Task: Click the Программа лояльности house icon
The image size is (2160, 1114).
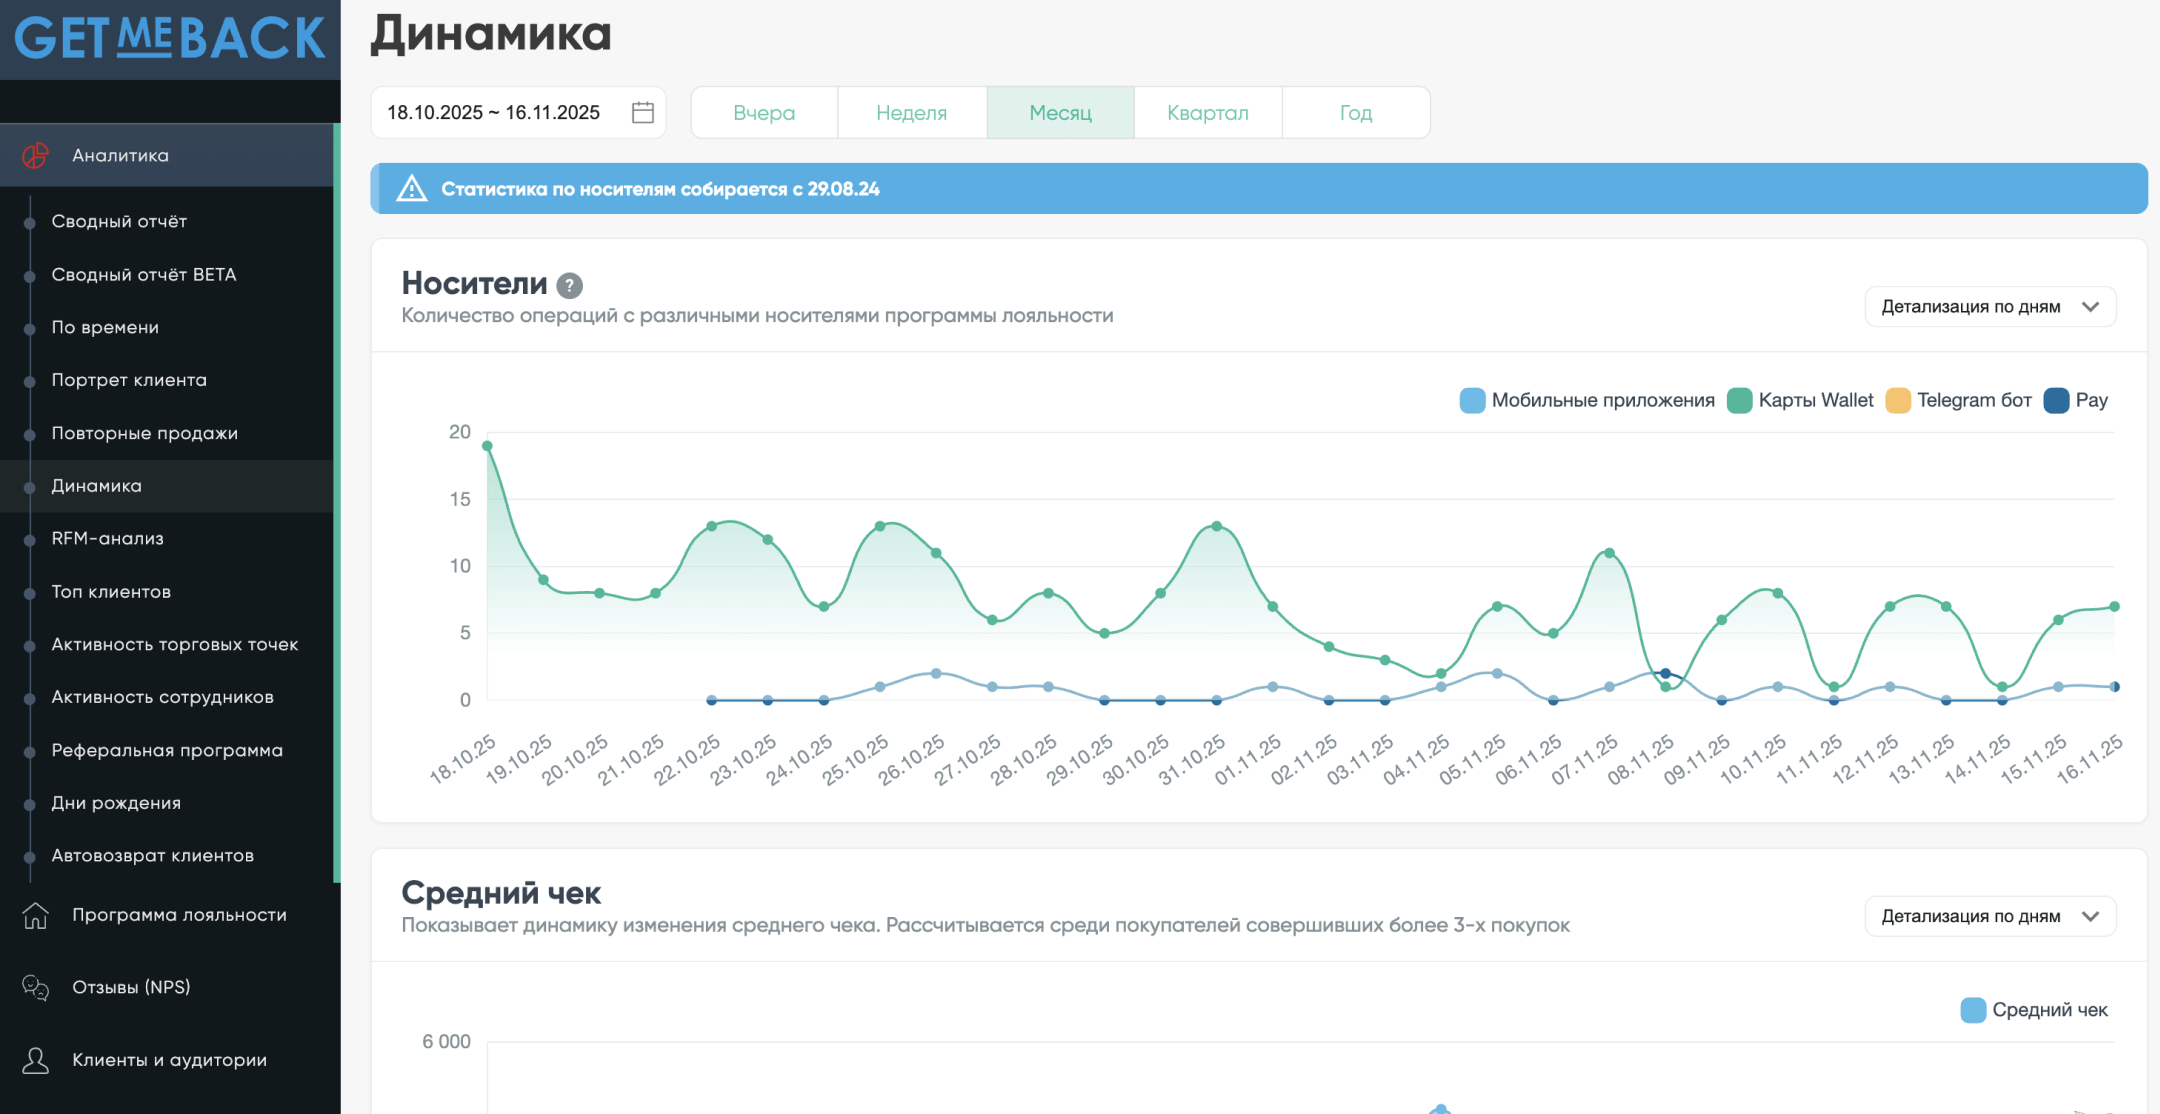Action: [x=36, y=915]
